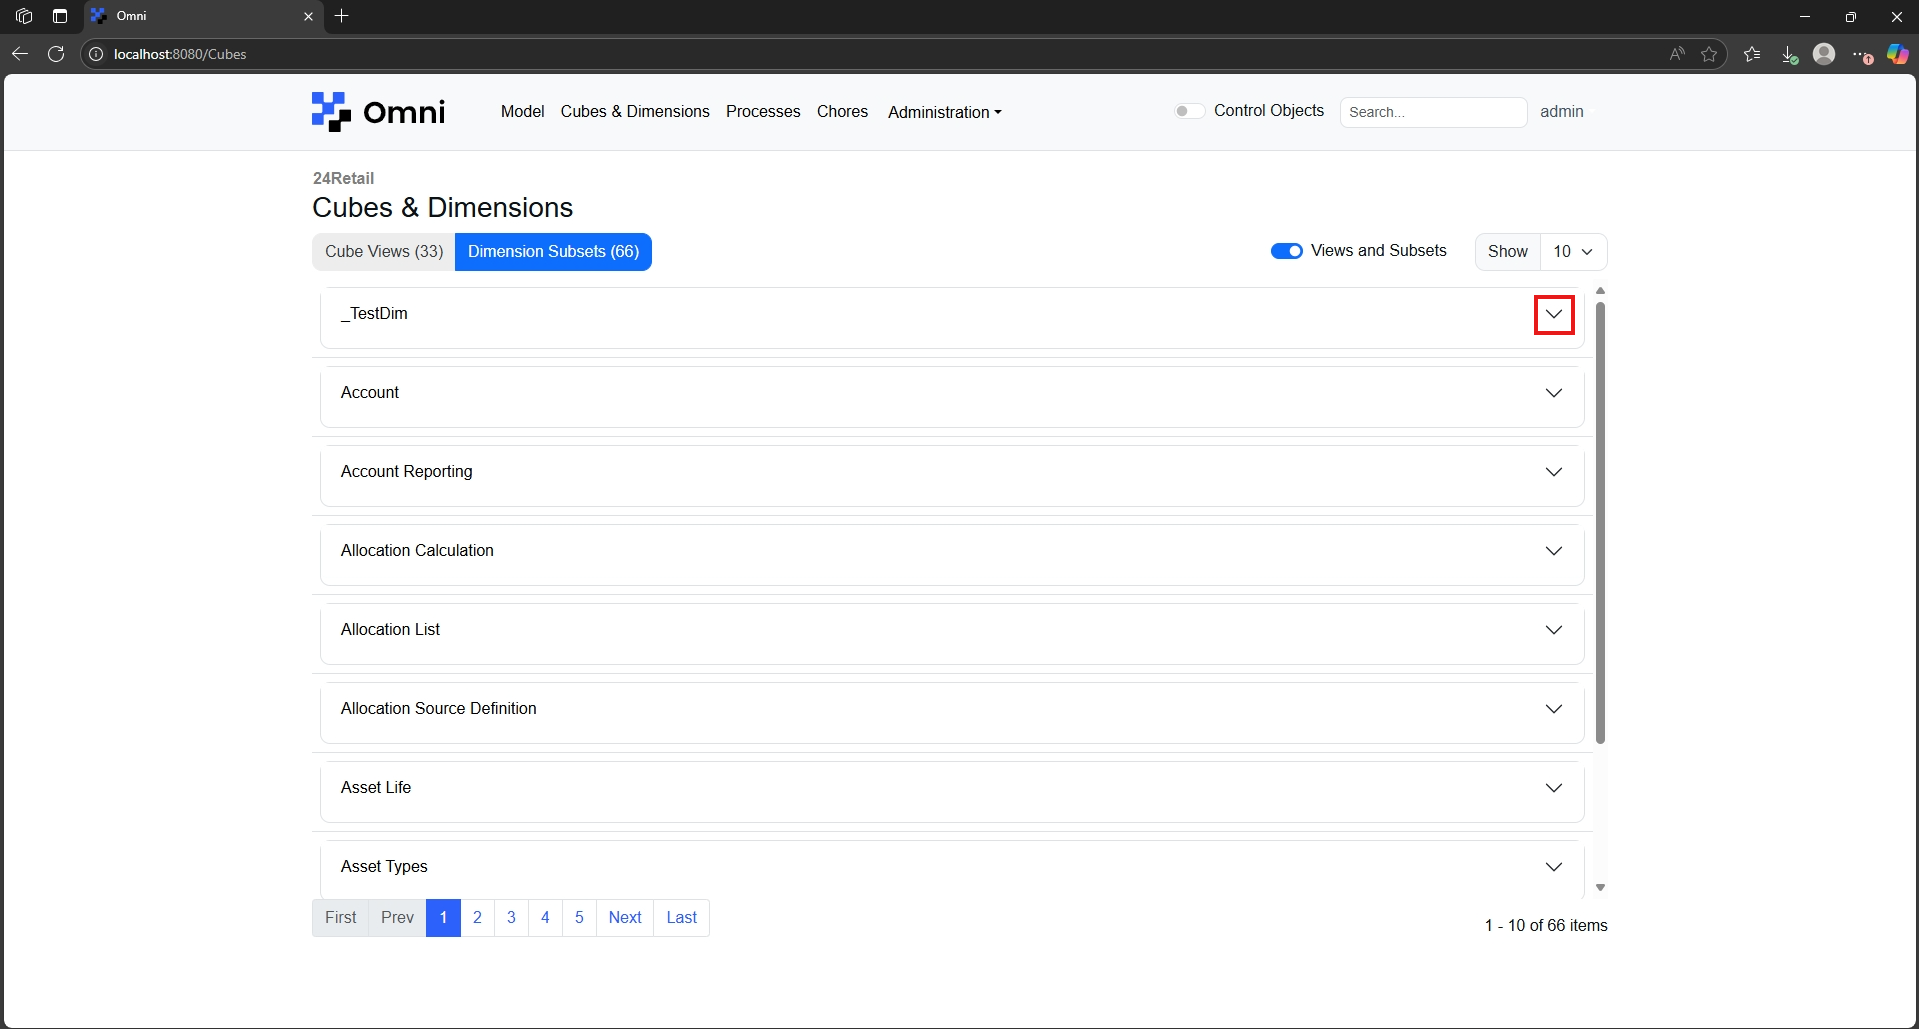Go to page 3
Screen dimensions: 1919x1029
point(511,918)
